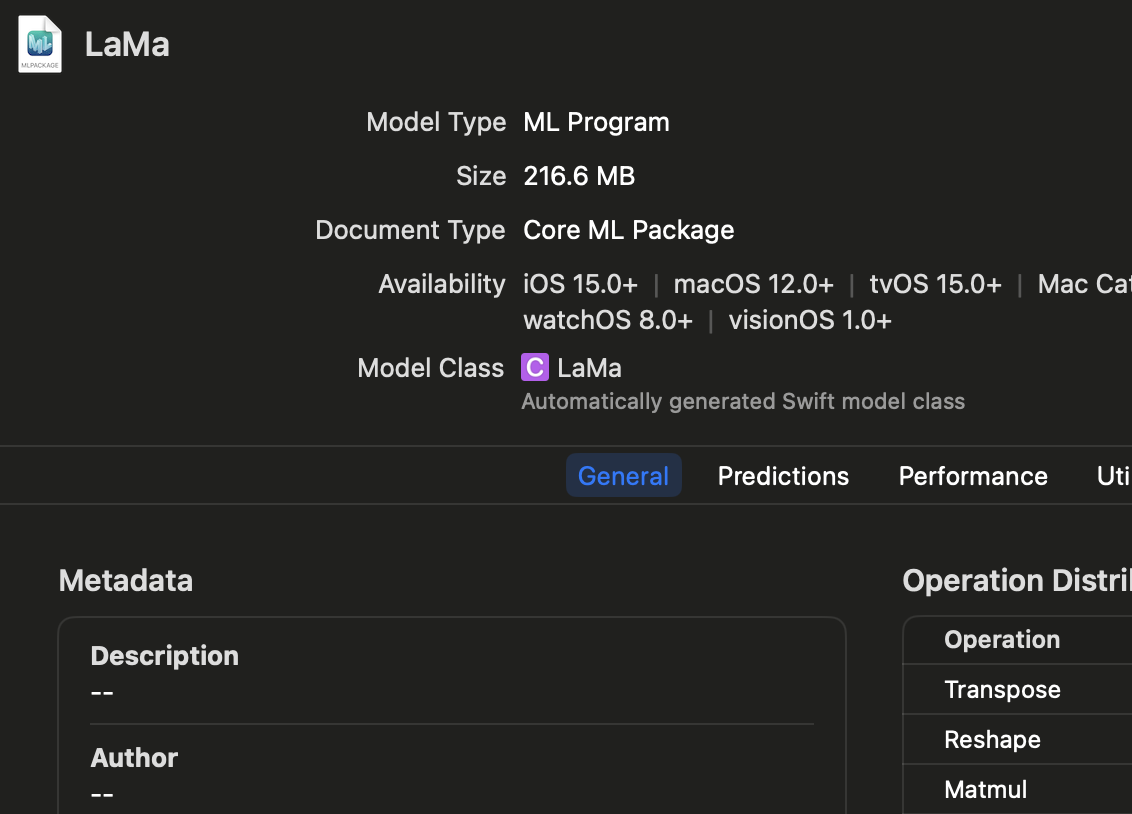
Task: Click the ML Program model type value
Action: pyautogui.click(x=596, y=122)
